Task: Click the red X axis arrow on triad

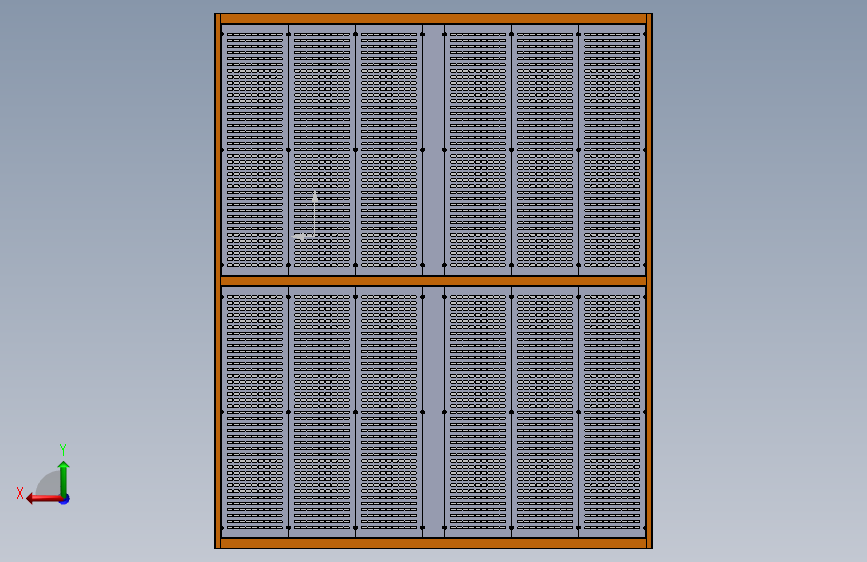Action: point(43,499)
